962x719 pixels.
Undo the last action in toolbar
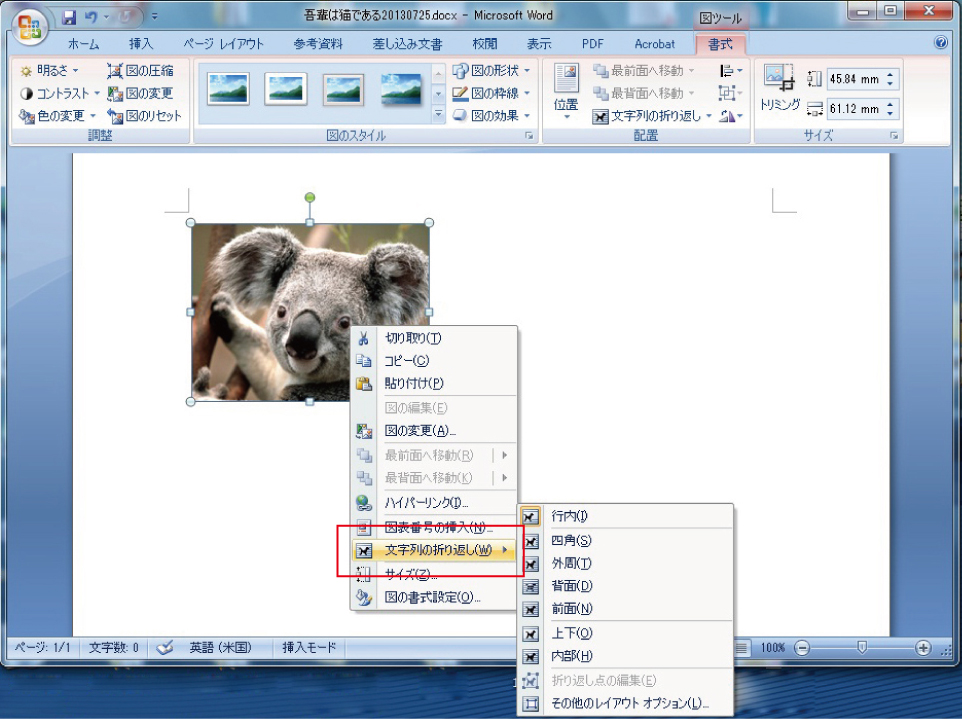pos(91,17)
